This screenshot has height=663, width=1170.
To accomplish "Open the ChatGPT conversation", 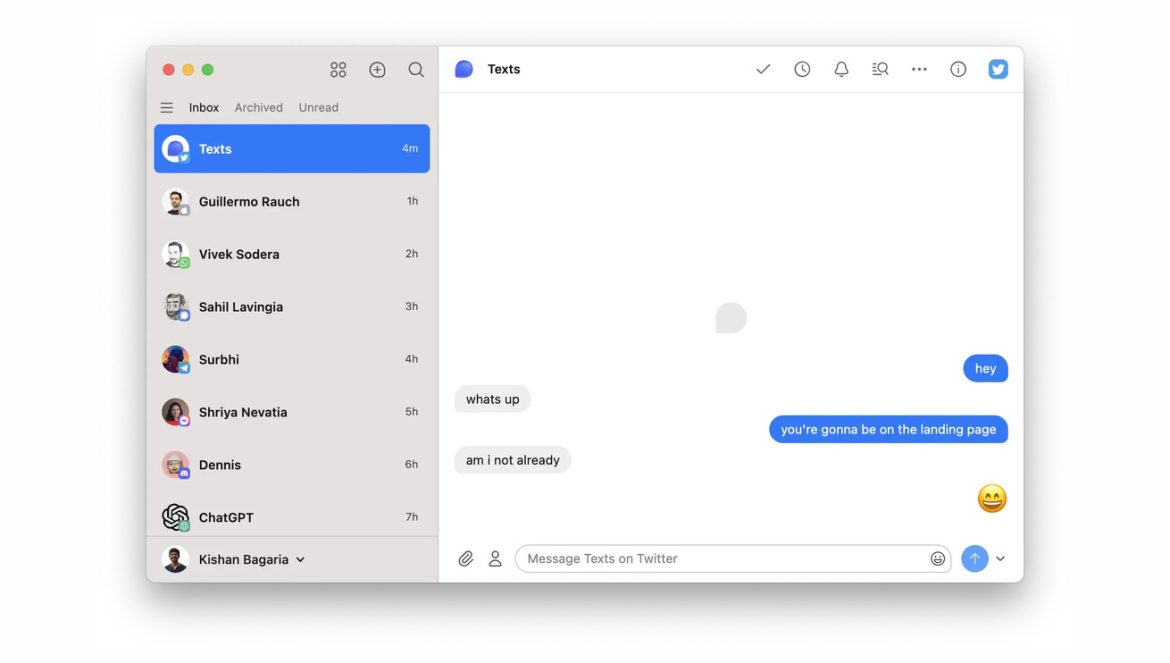I will tap(292, 517).
